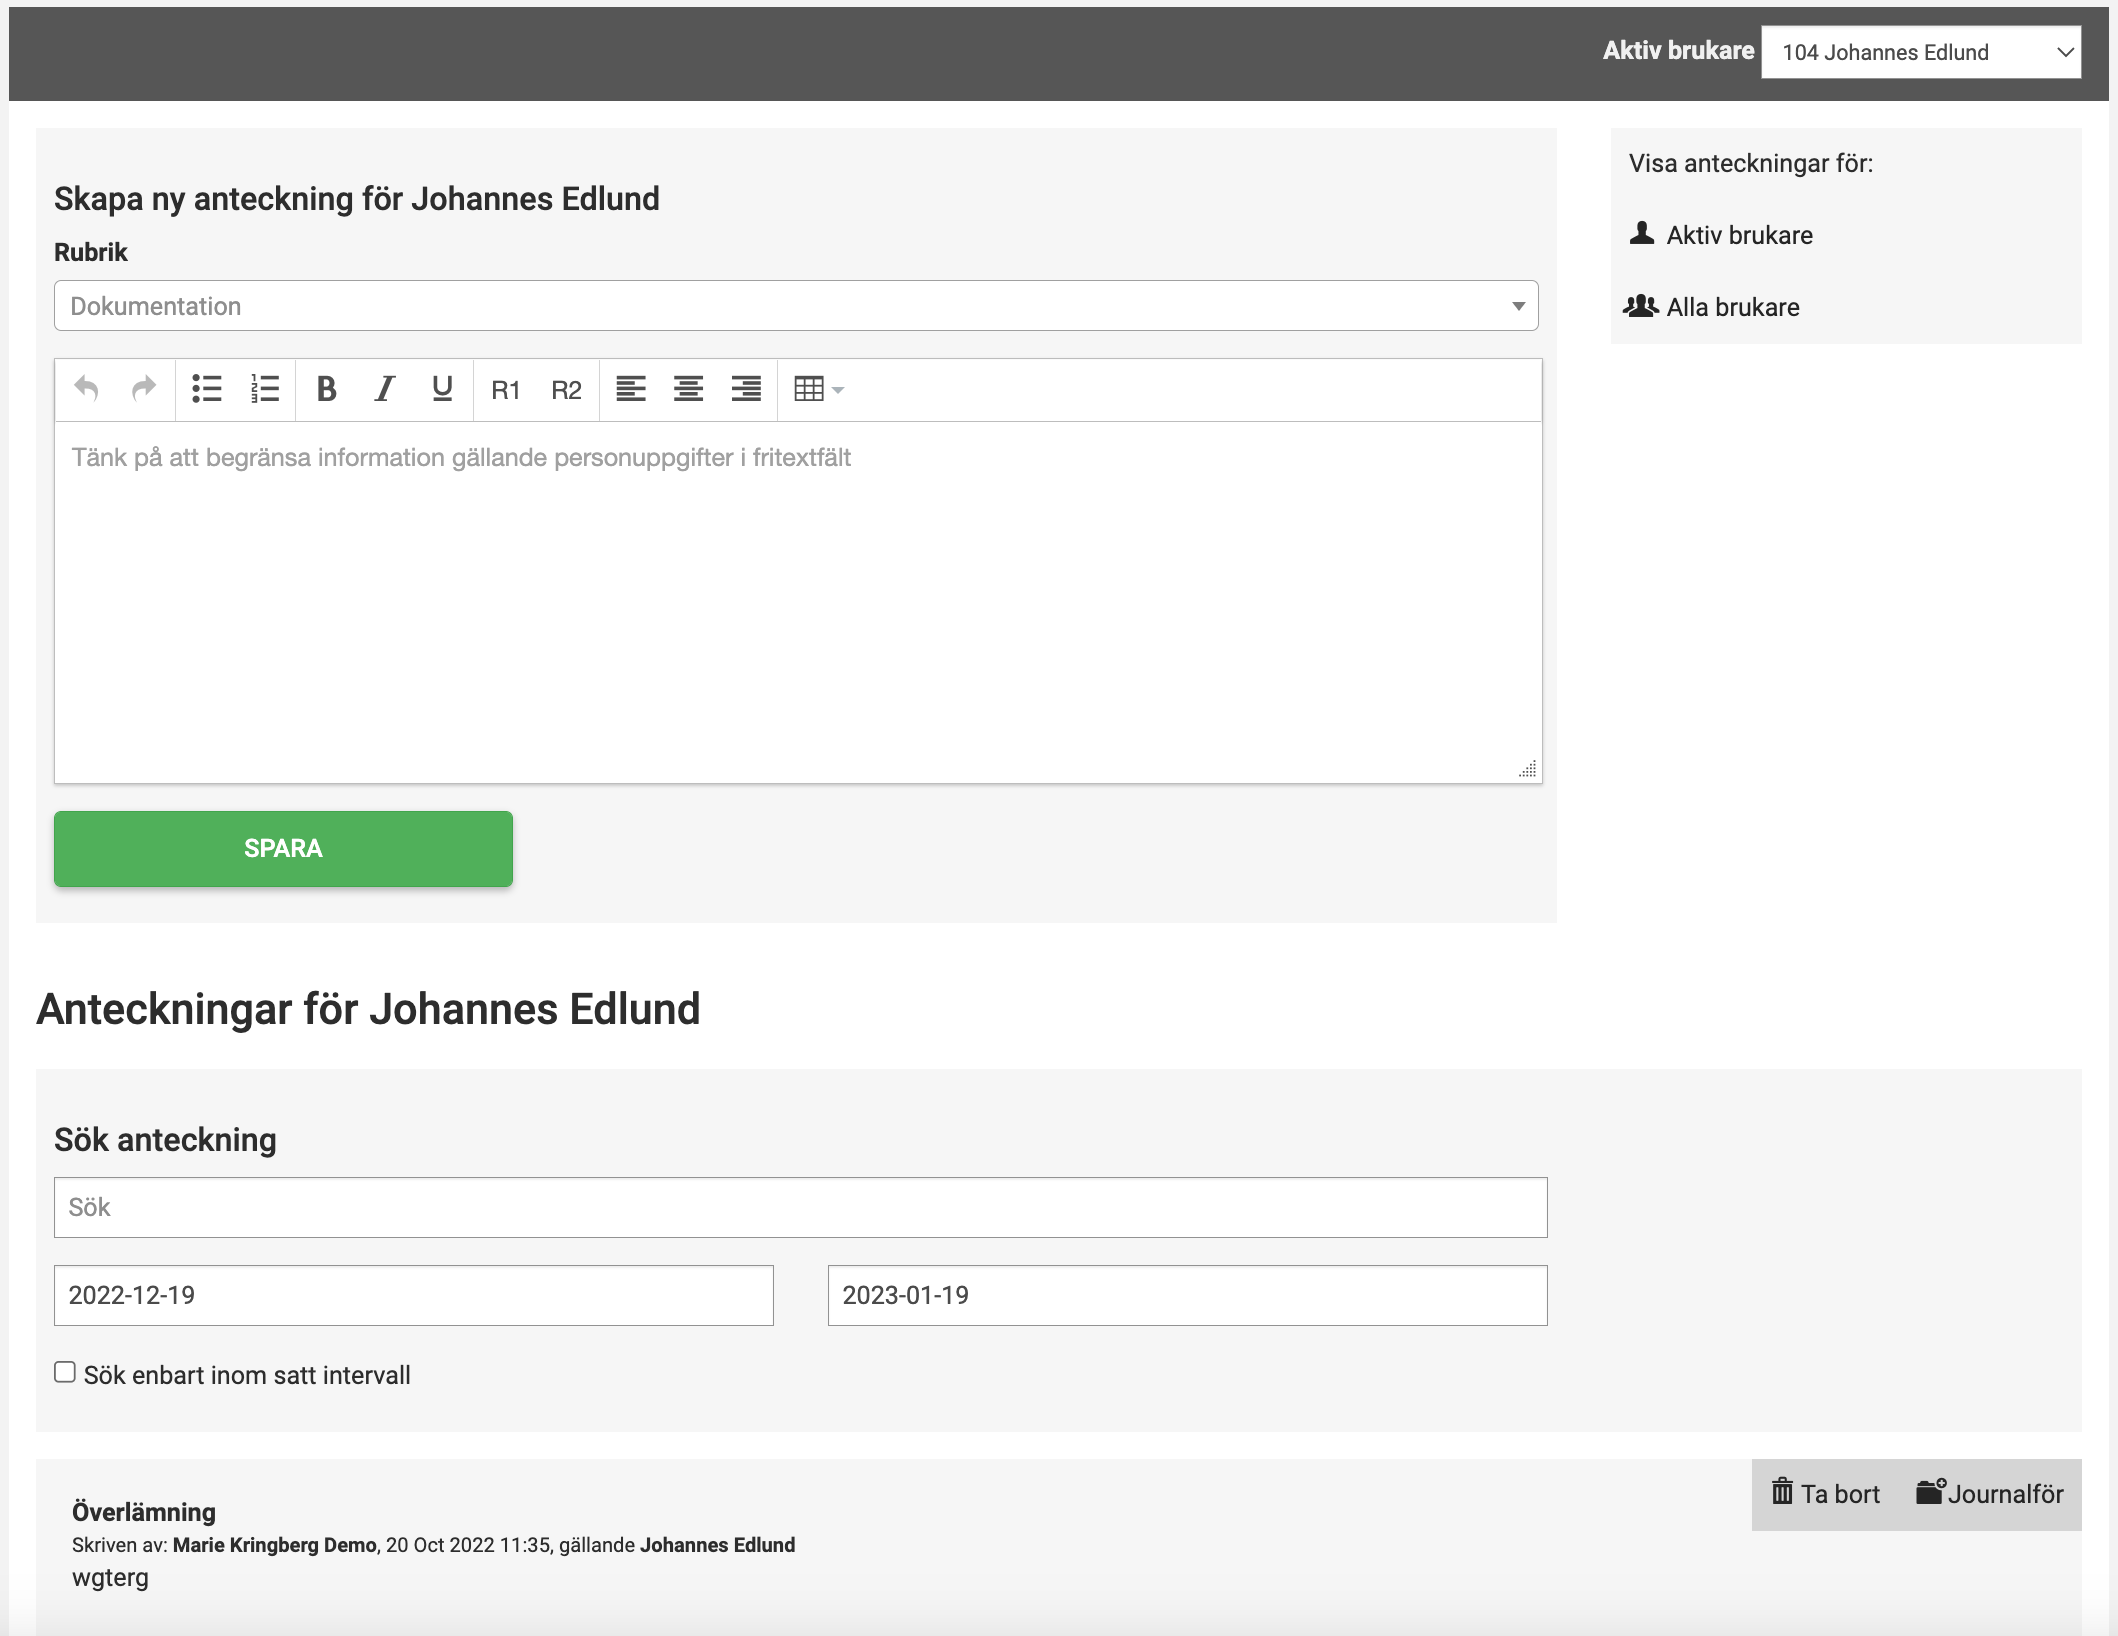The width and height of the screenshot is (2118, 1636).
Task: Apply R1 heading style
Action: 506,390
